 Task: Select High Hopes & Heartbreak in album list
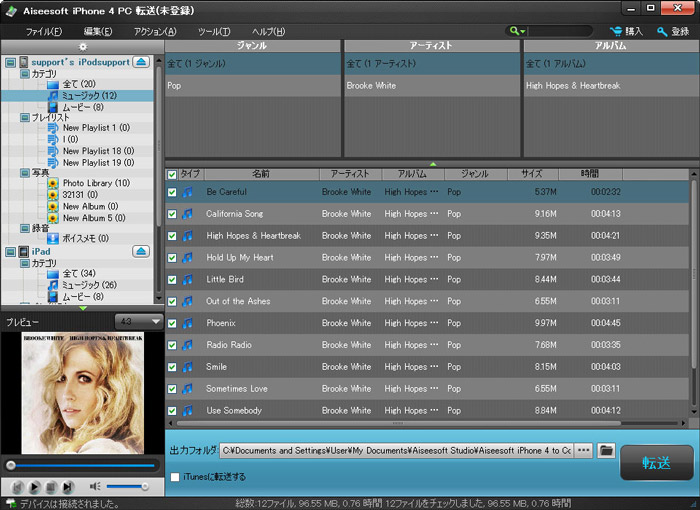[612, 85]
